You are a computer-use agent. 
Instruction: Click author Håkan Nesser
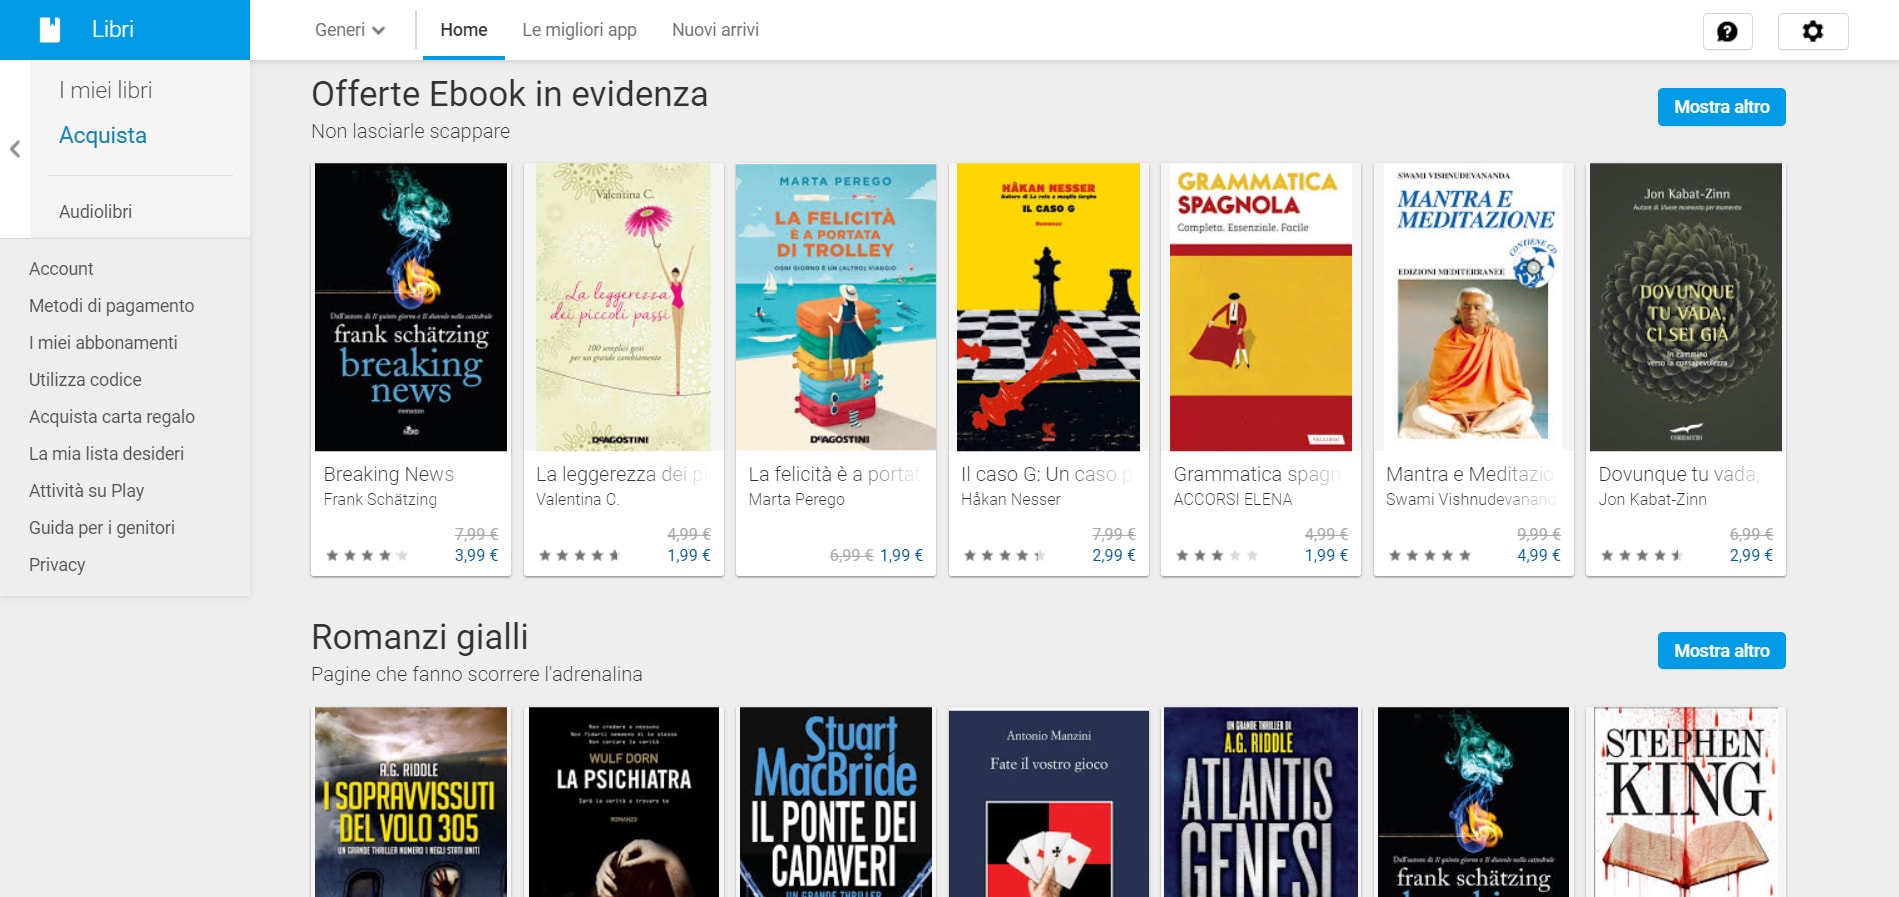[x=1010, y=499]
